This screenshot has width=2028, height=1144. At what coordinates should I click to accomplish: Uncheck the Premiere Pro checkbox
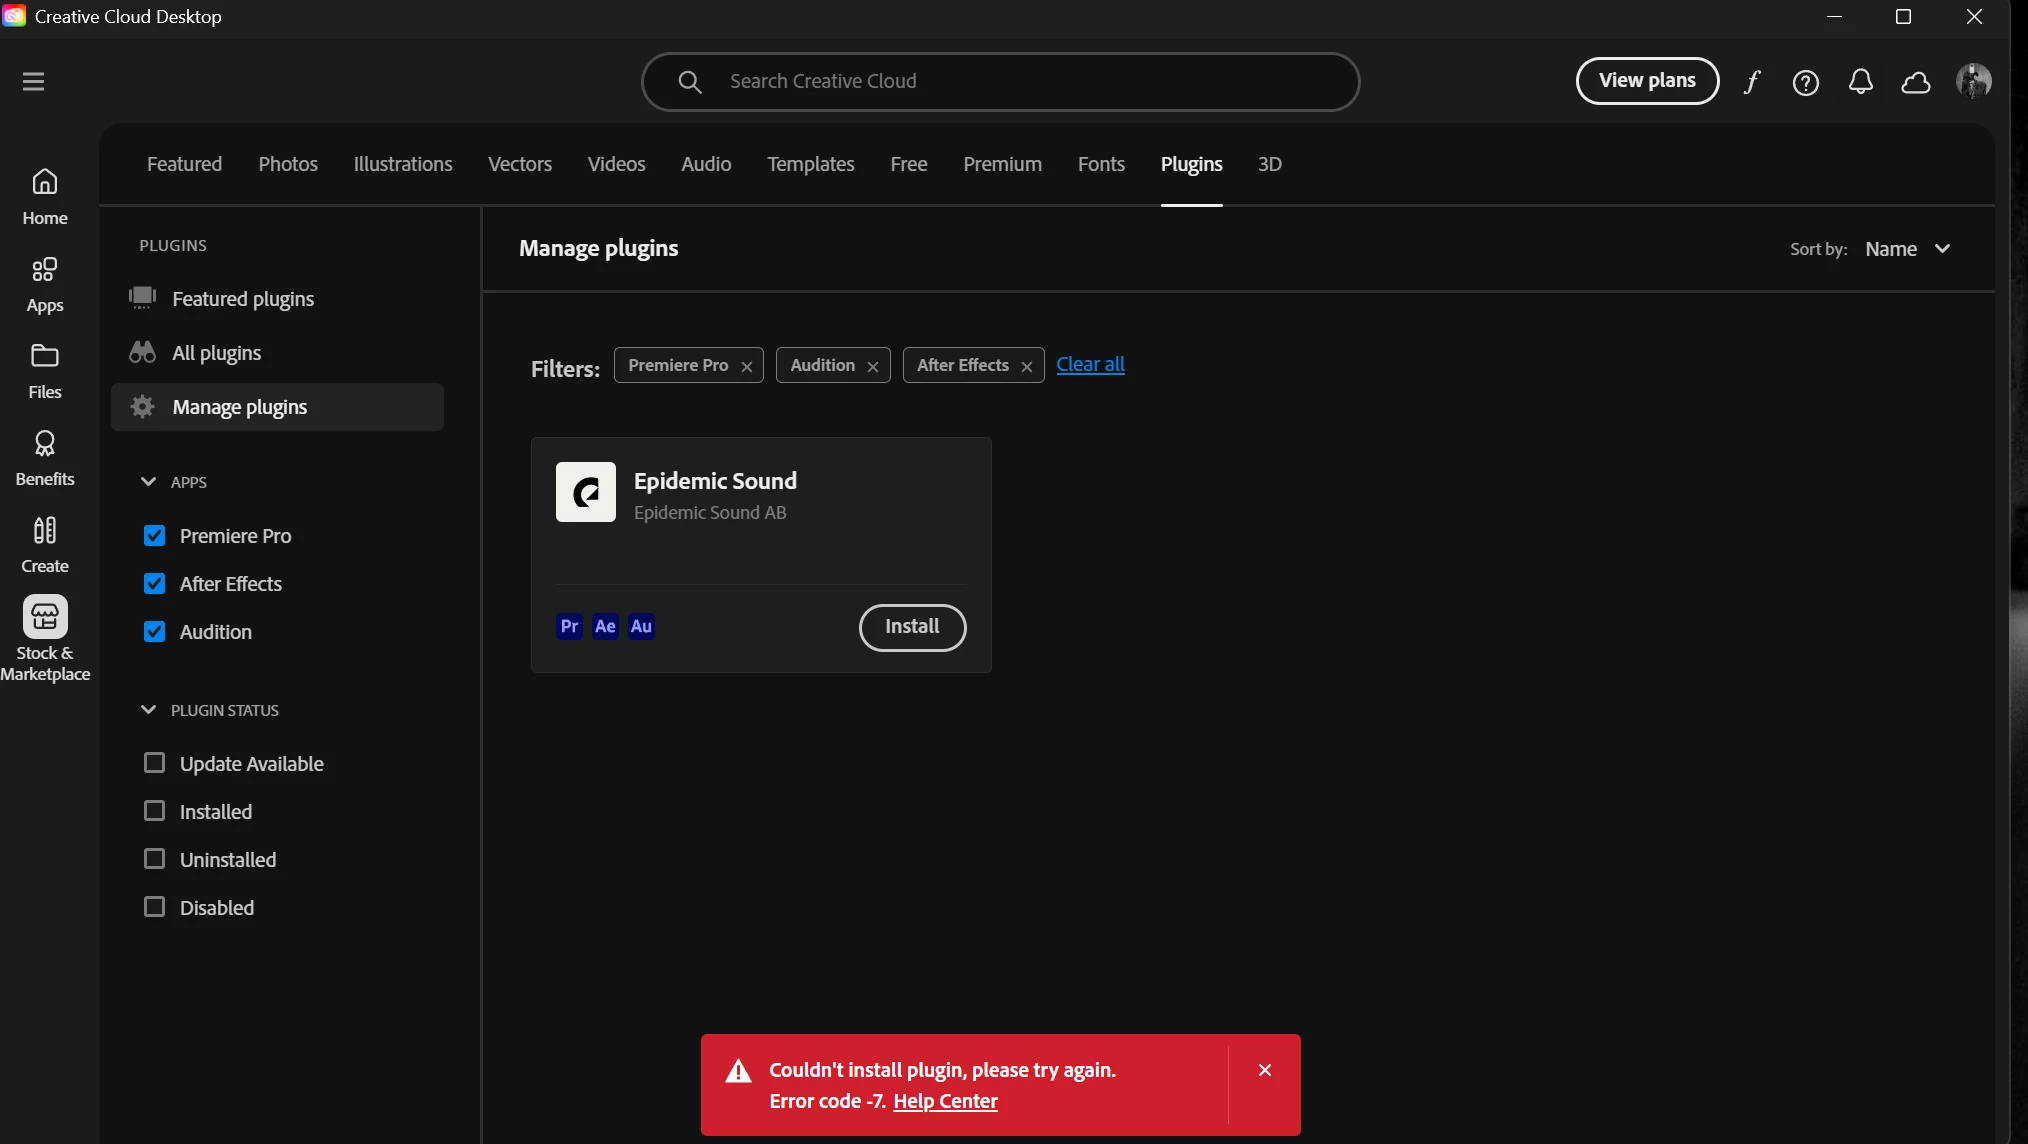coord(154,536)
